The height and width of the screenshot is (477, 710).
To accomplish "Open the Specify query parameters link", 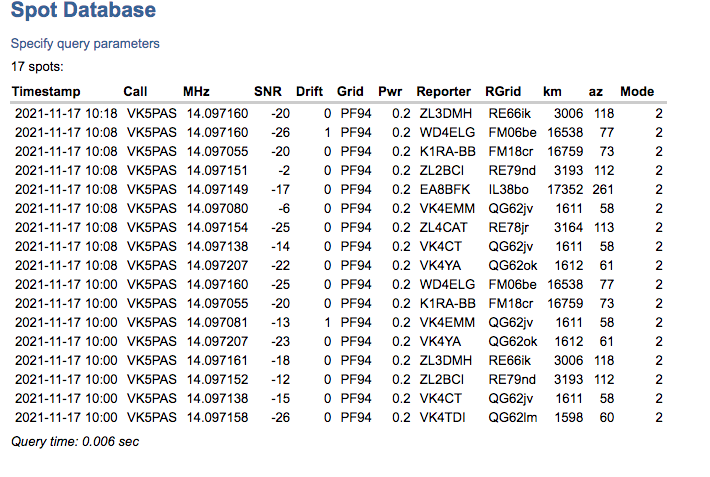I will coord(85,44).
